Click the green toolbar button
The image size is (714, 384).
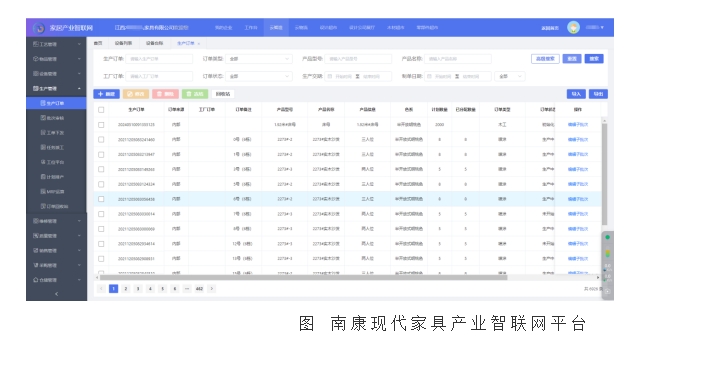click(195, 94)
